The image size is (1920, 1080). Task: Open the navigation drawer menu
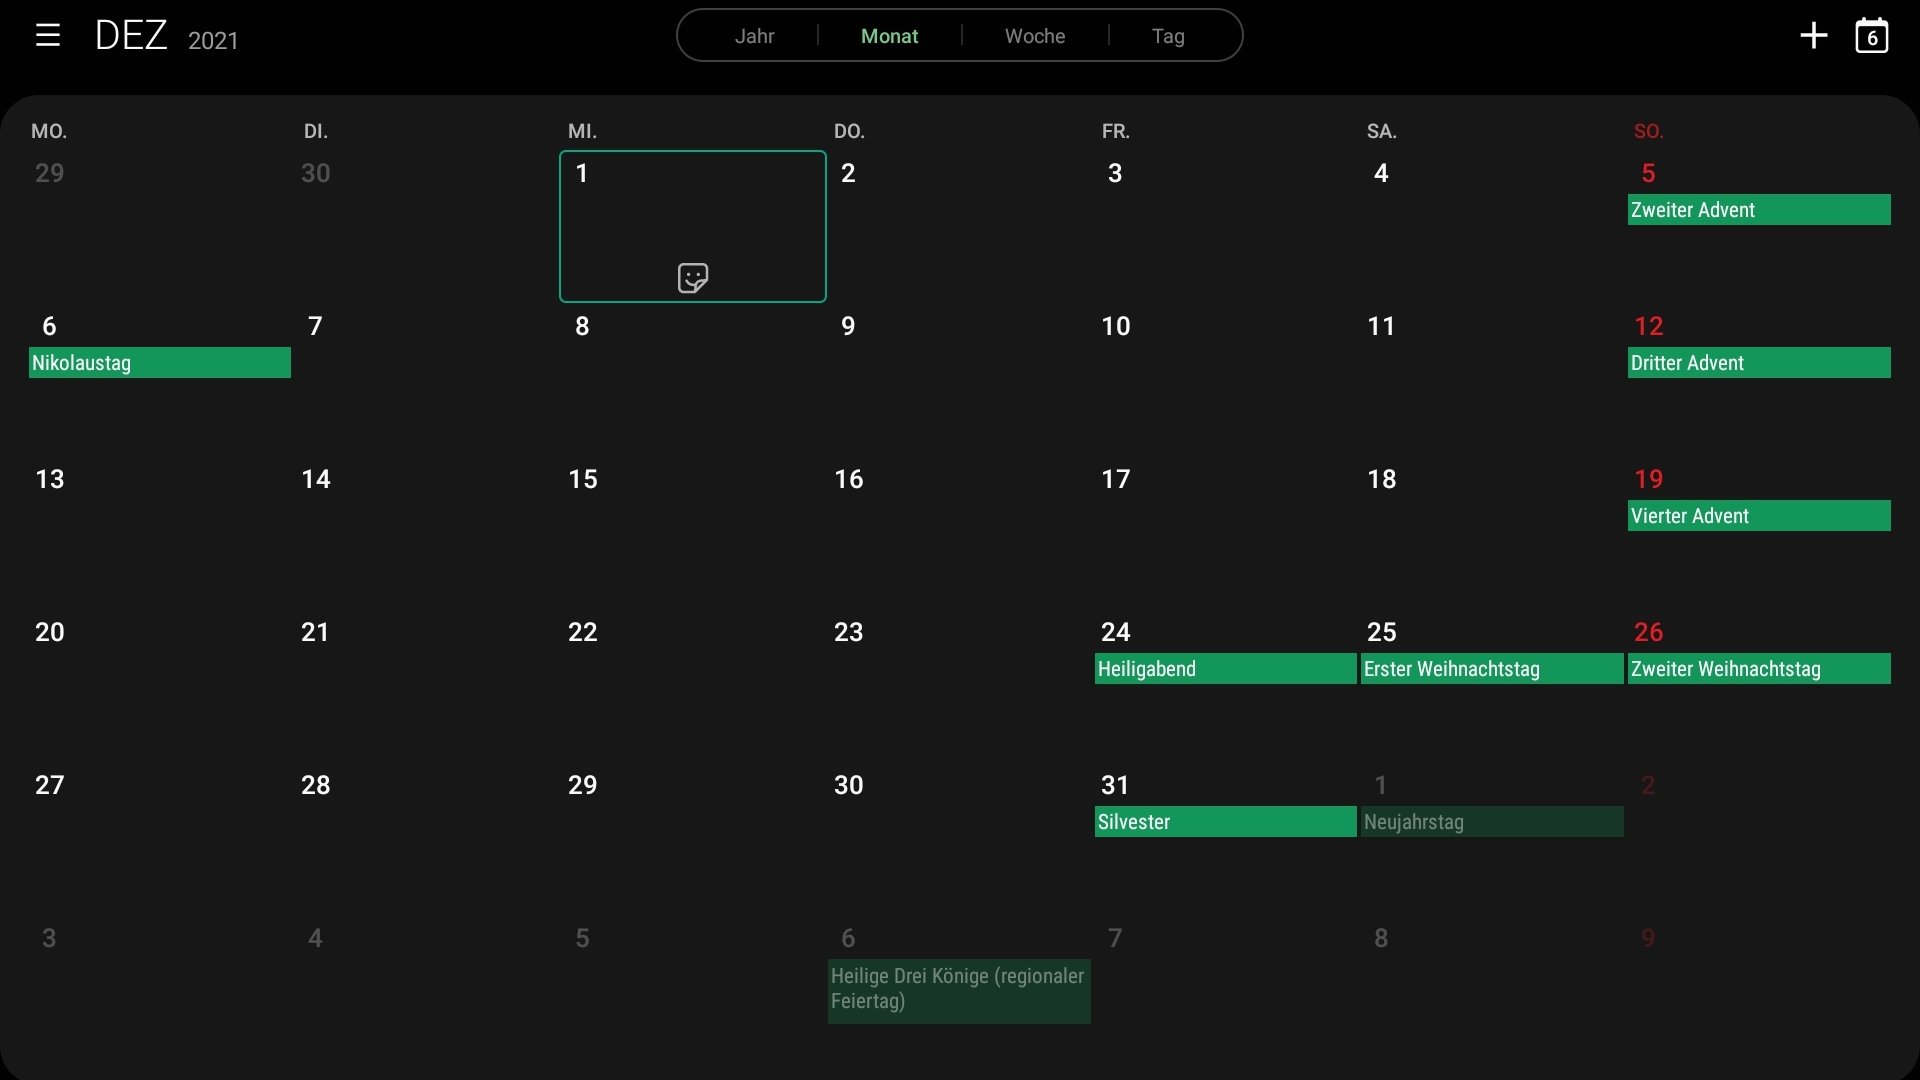point(47,34)
